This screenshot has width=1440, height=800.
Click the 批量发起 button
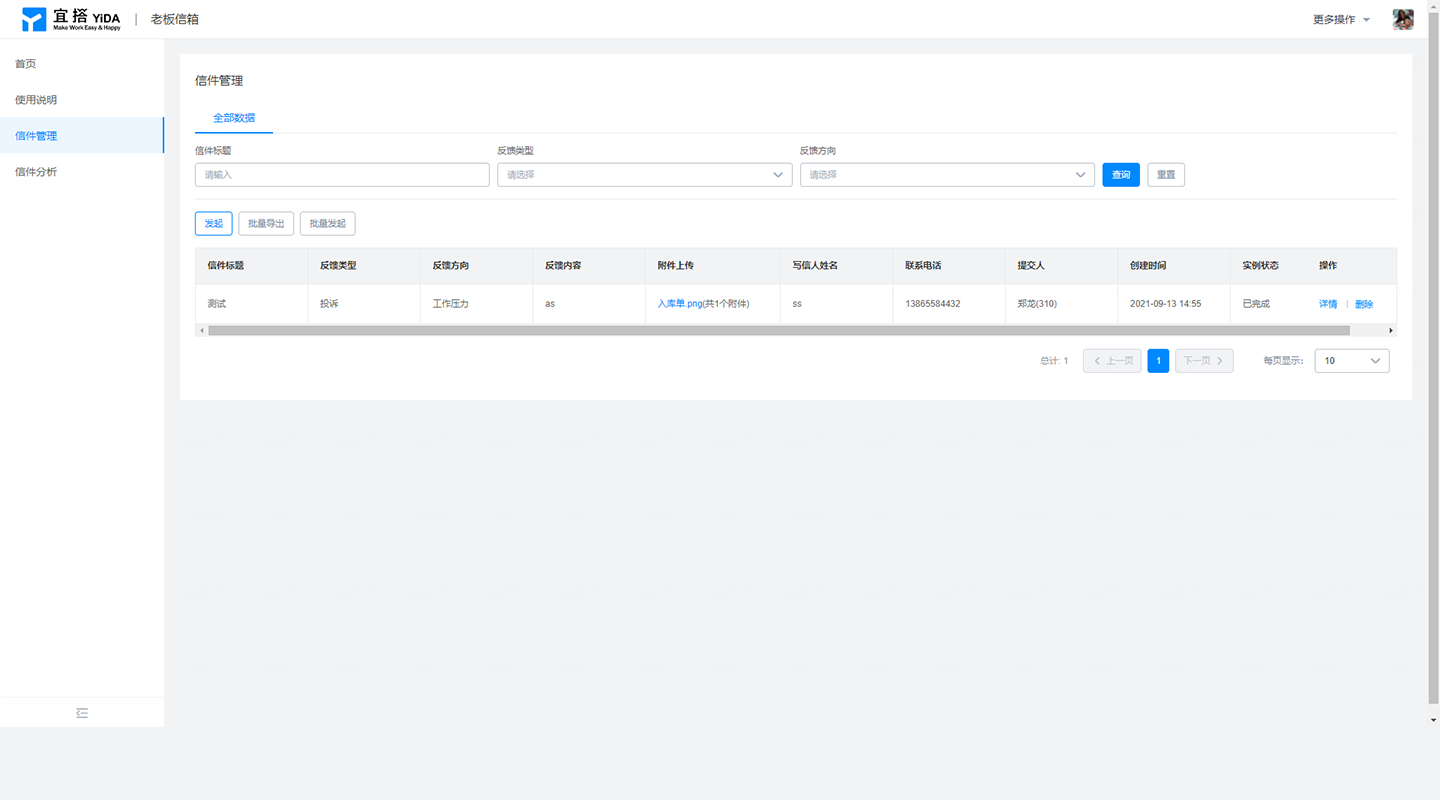tap(328, 224)
